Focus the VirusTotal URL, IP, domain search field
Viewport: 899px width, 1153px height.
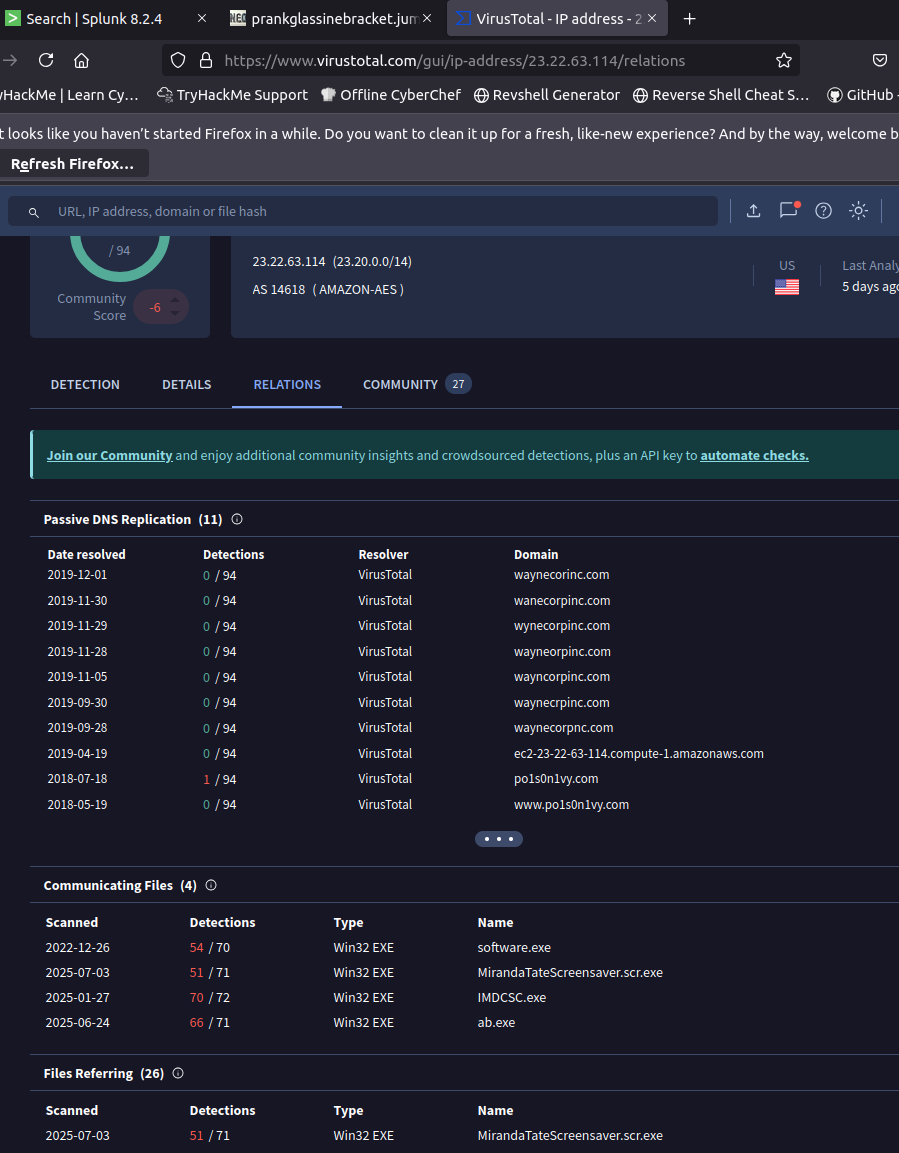pyautogui.click(x=363, y=212)
